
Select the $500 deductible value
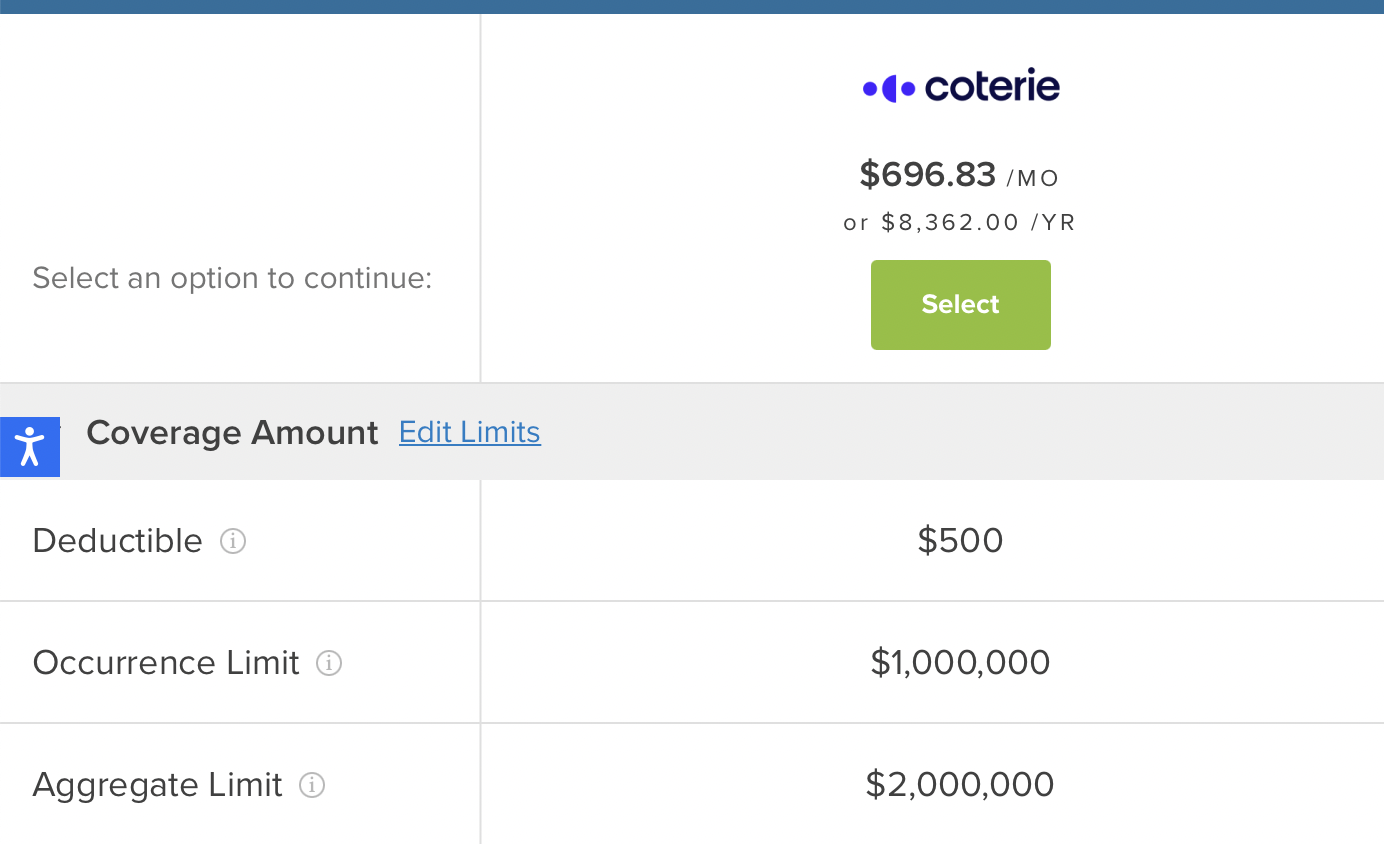[960, 541]
